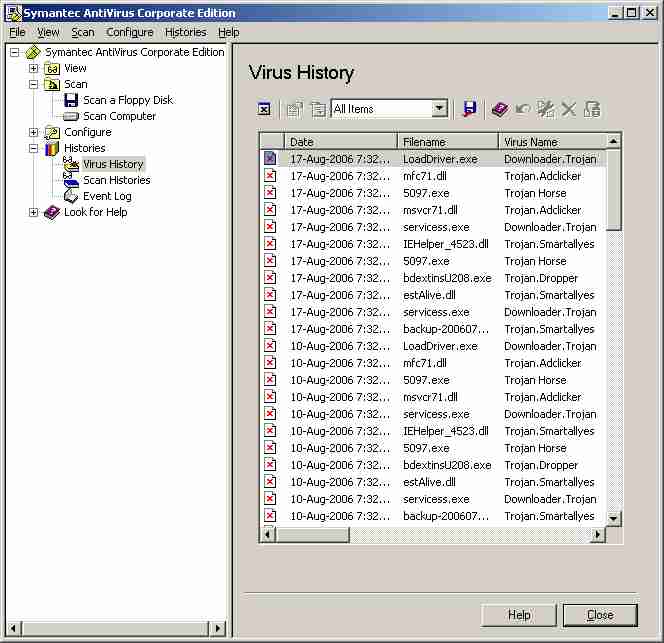Open the All Items filter dropdown
The image size is (664, 643).
point(440,109)
